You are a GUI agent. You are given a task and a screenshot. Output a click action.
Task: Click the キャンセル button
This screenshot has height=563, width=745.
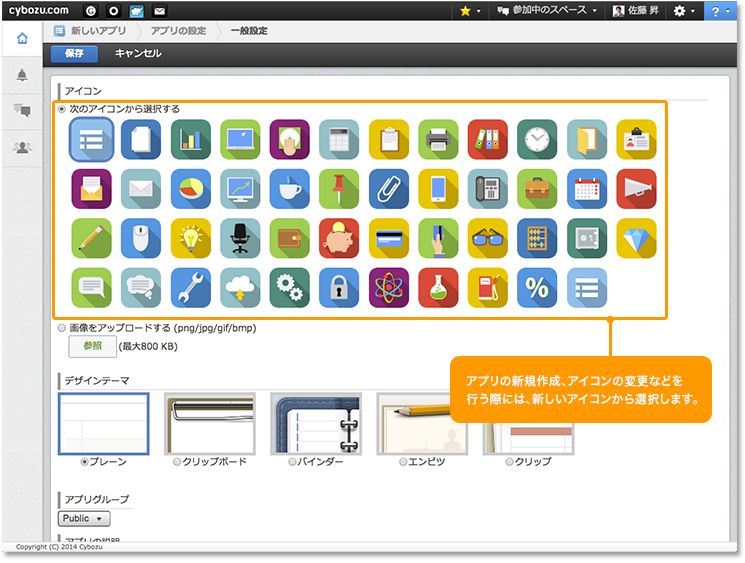click(x=138, y=53)
